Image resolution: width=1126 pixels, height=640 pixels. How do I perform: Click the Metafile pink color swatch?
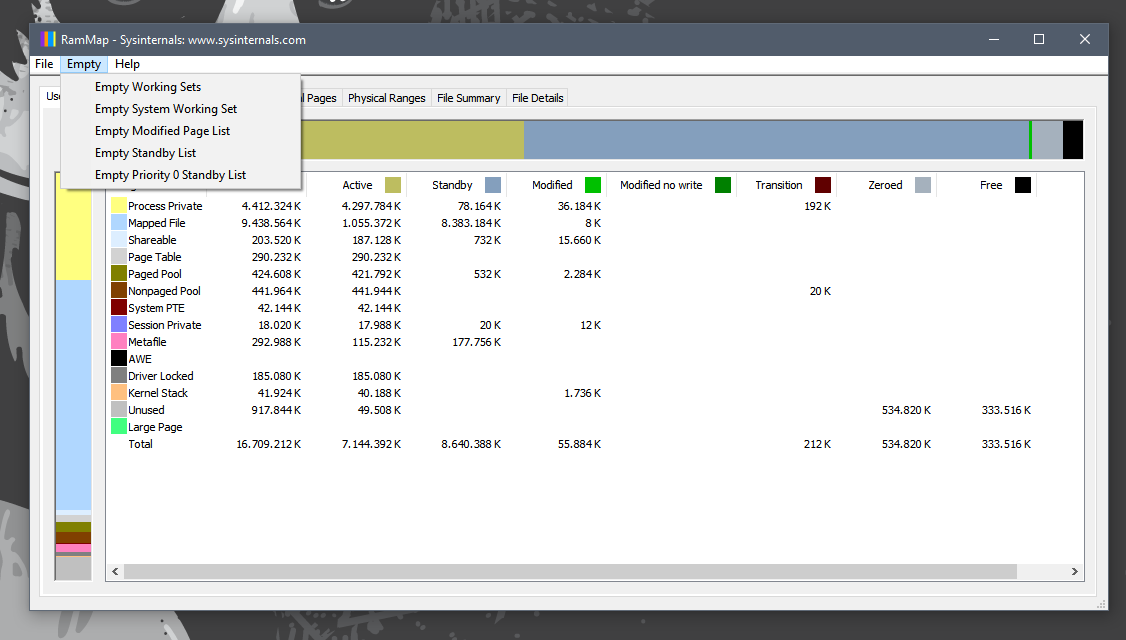pos(119,342)
